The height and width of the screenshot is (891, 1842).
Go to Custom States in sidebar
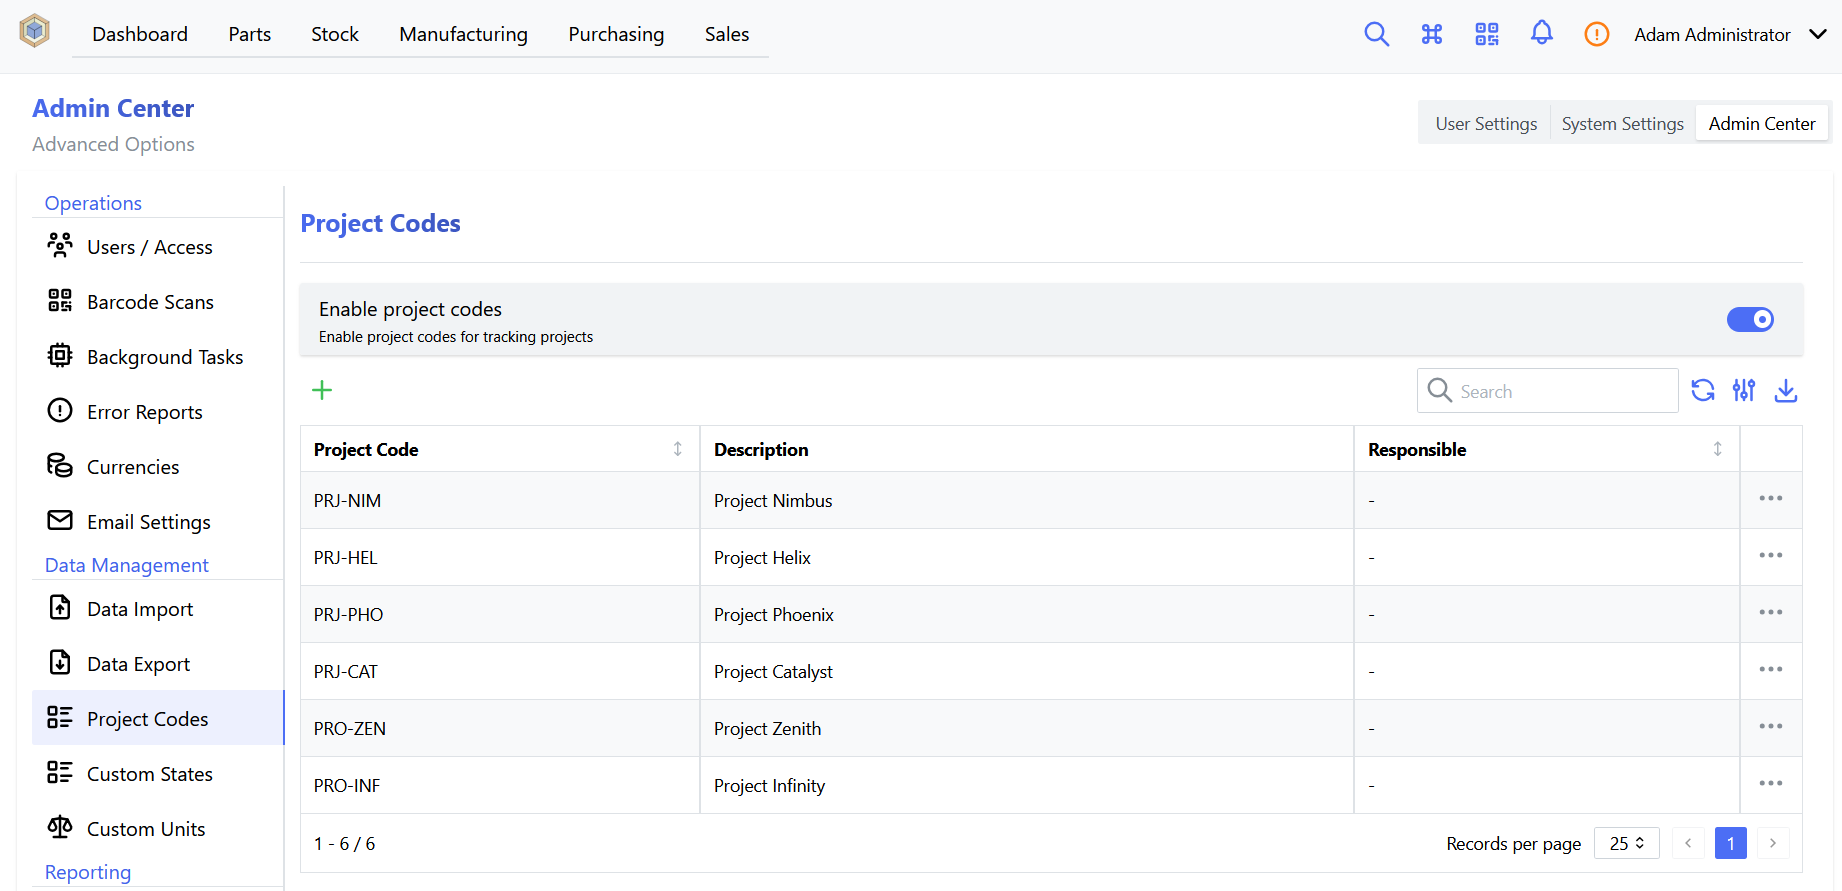149,774
